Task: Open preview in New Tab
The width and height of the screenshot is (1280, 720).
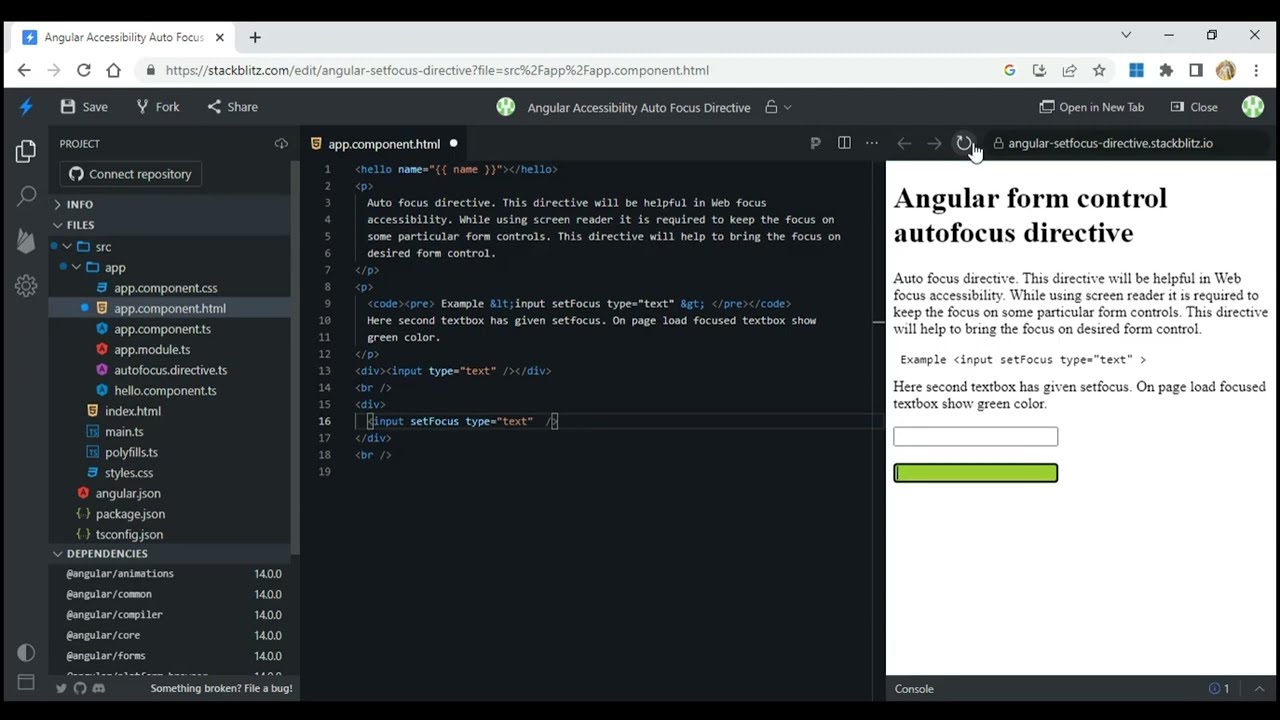Action: [x=1091, y=107]
